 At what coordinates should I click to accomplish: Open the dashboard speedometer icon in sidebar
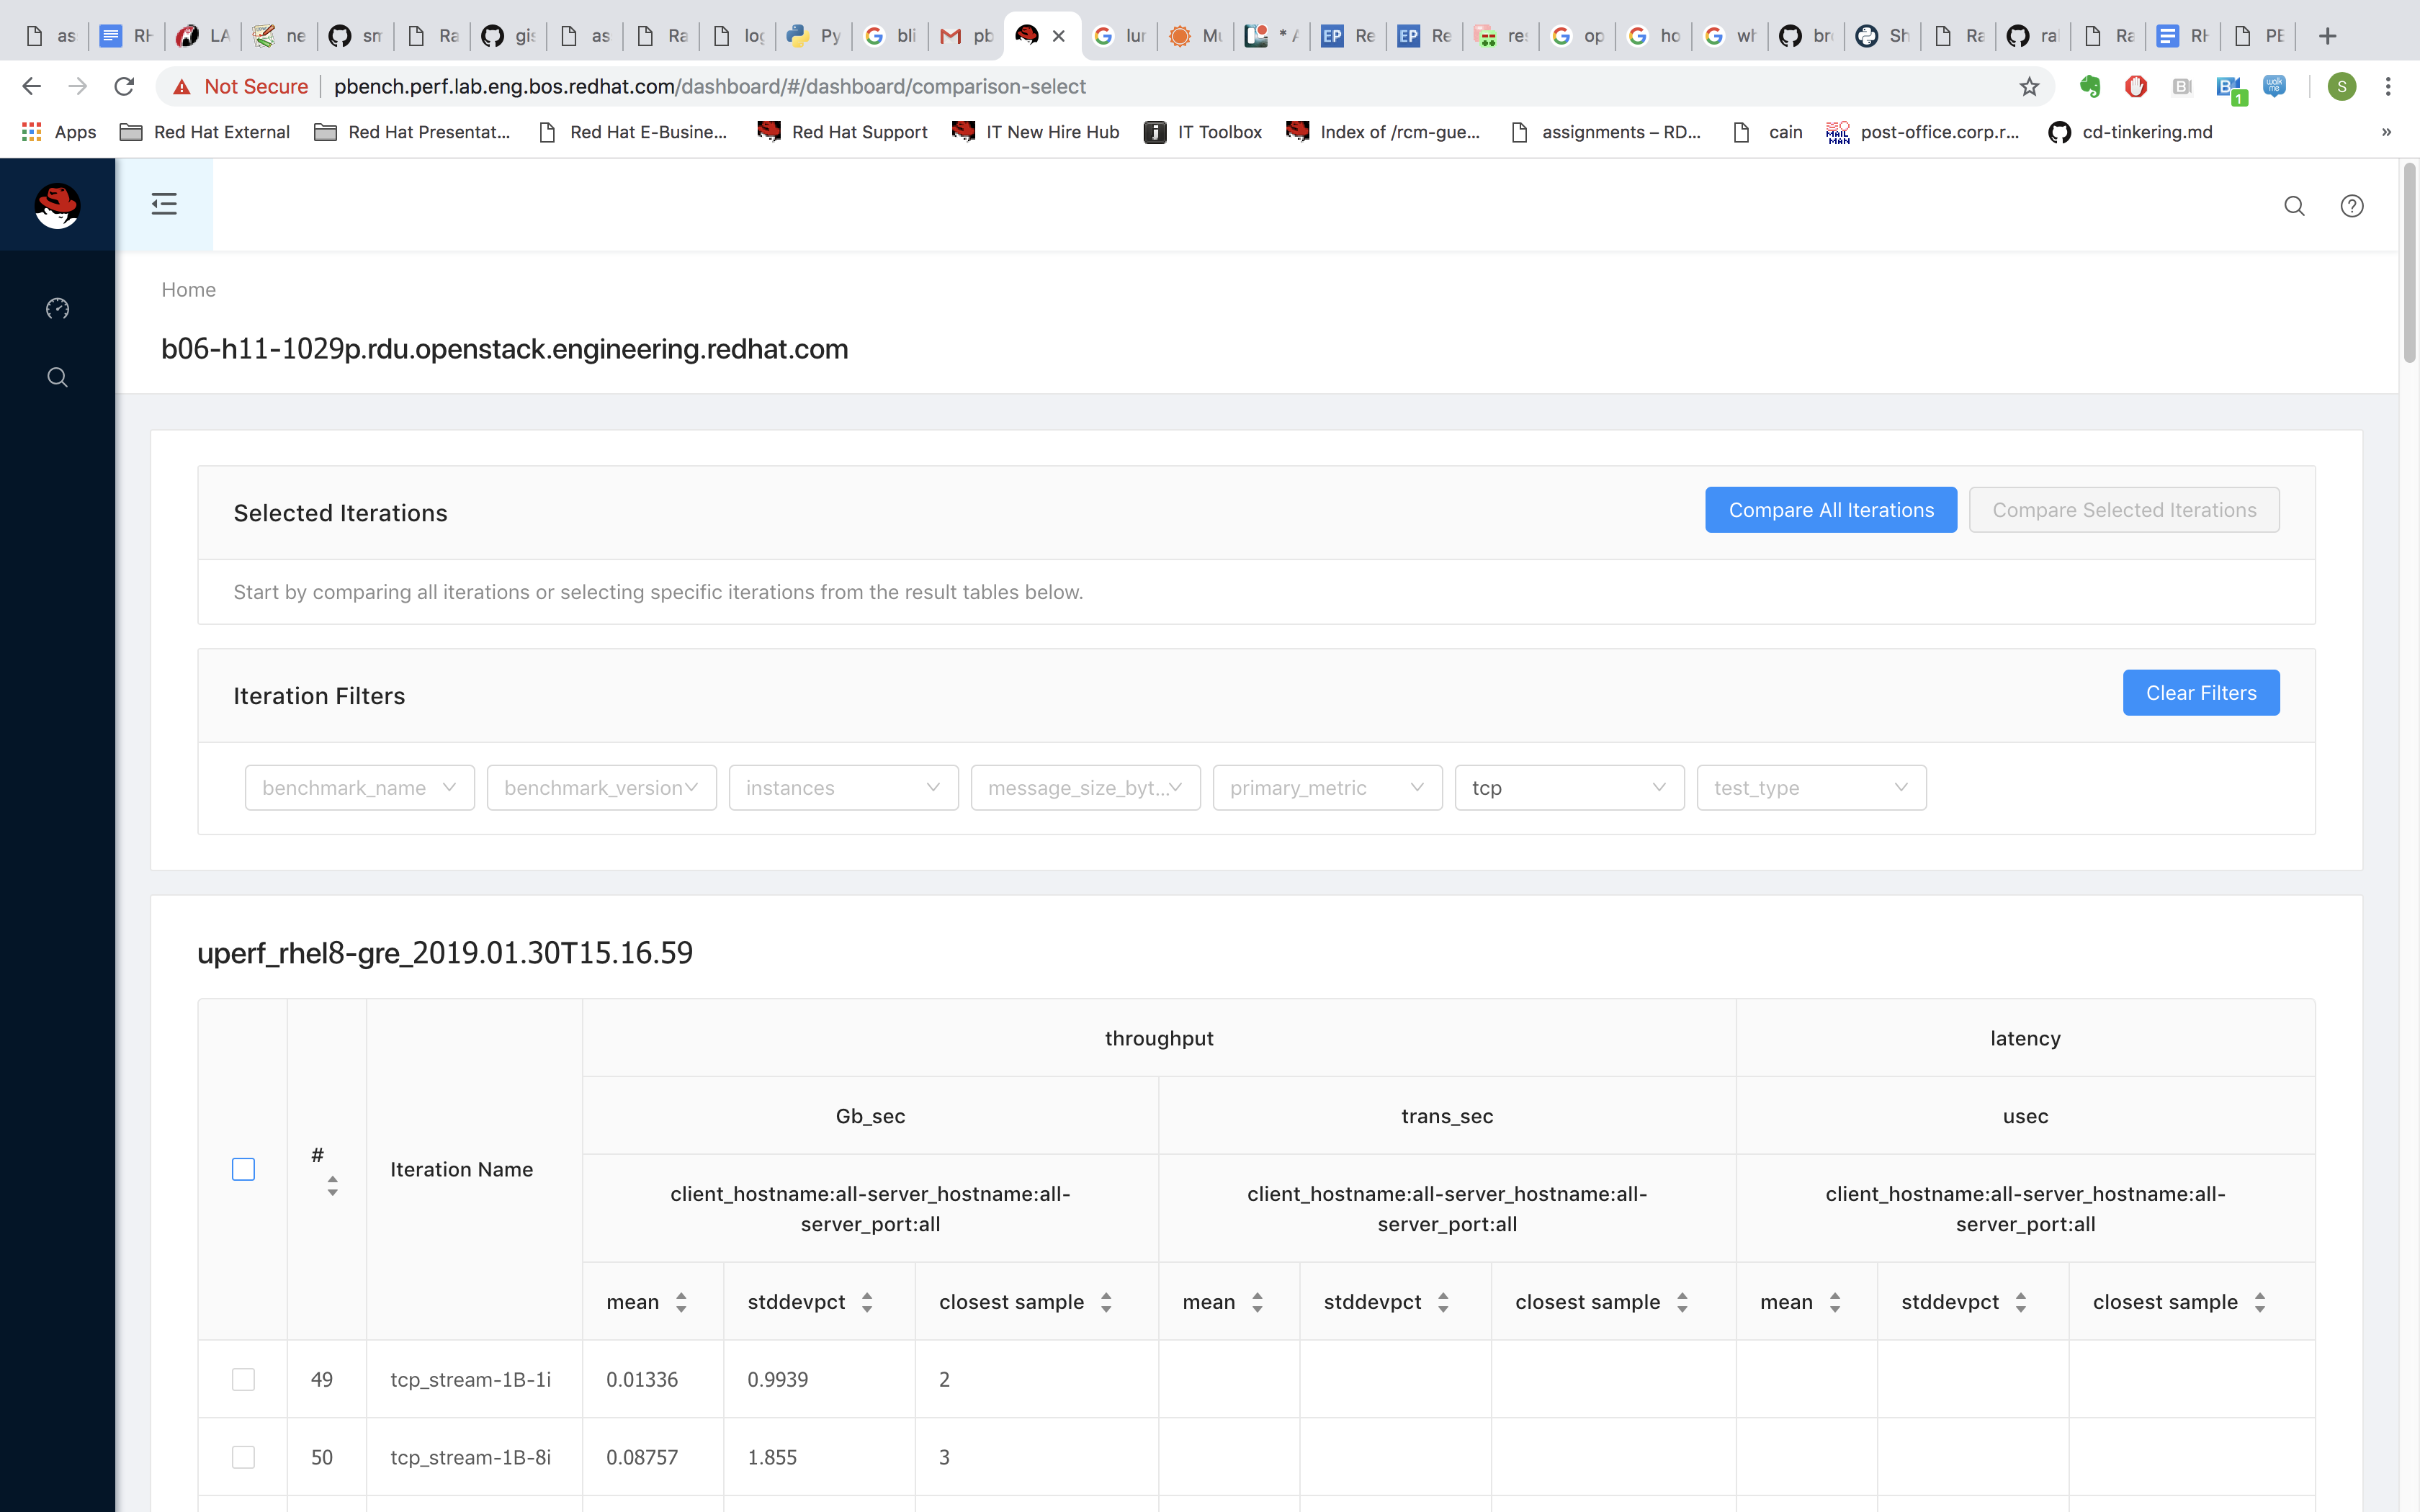point(57,309)
